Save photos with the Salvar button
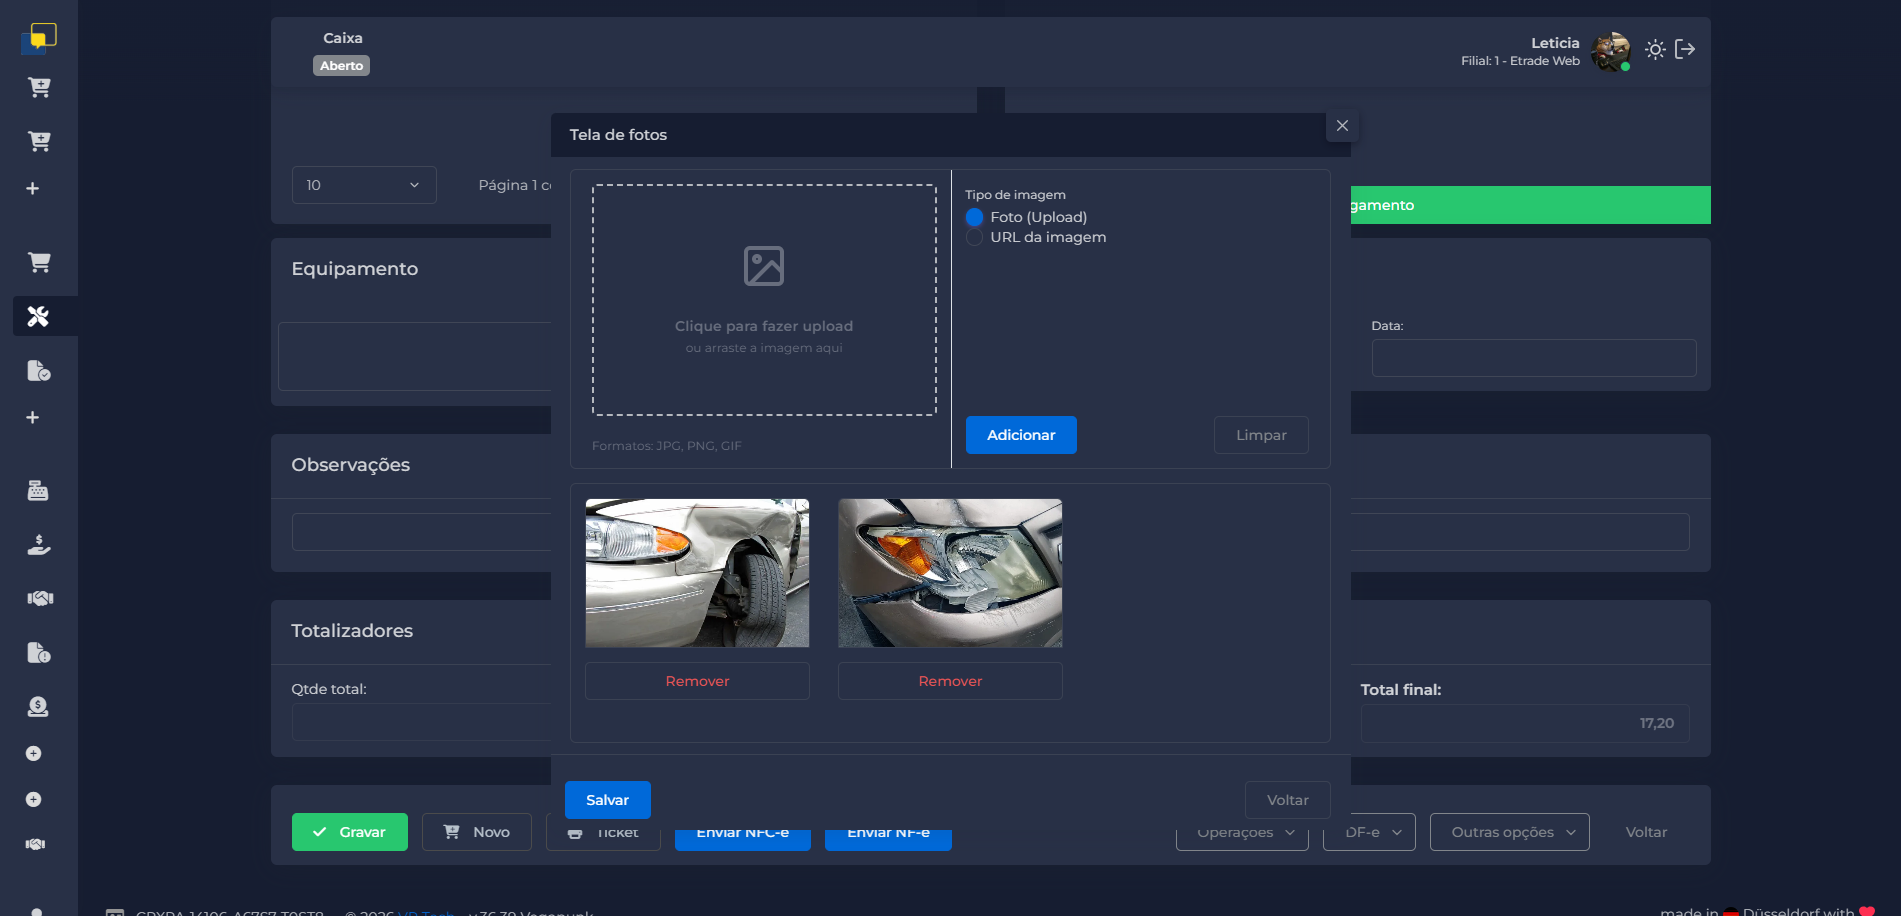The image size is (1901, 916). [x=608, y=800]
